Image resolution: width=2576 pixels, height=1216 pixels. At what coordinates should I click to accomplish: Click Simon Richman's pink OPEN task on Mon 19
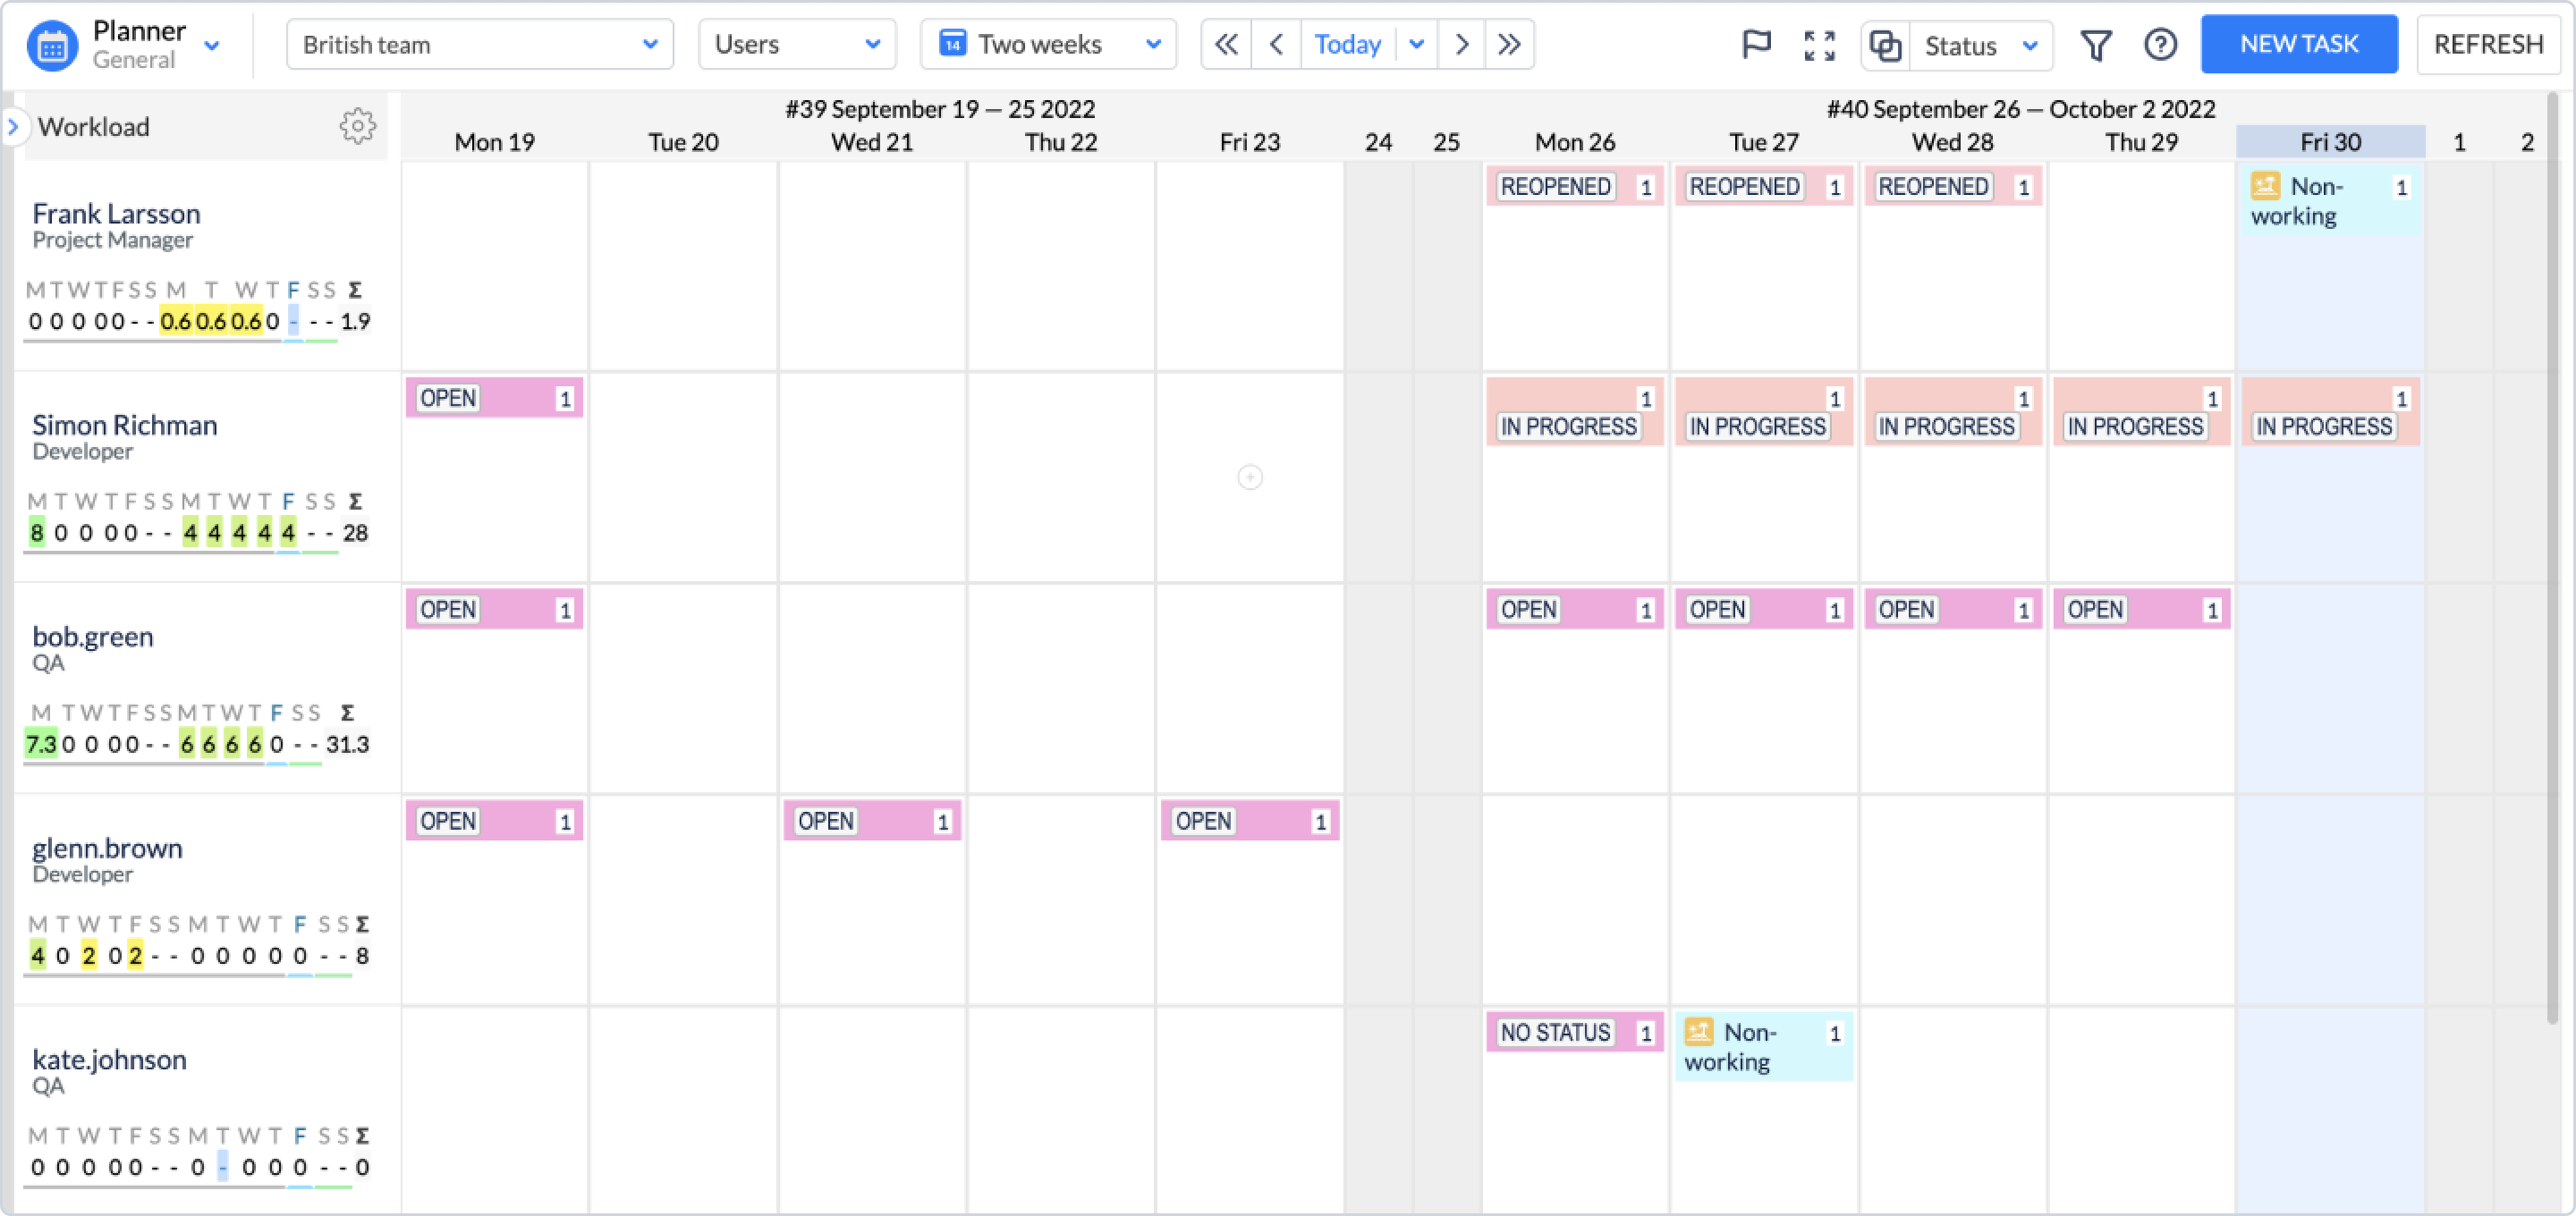pyautogui.click(x=494, y=398)
